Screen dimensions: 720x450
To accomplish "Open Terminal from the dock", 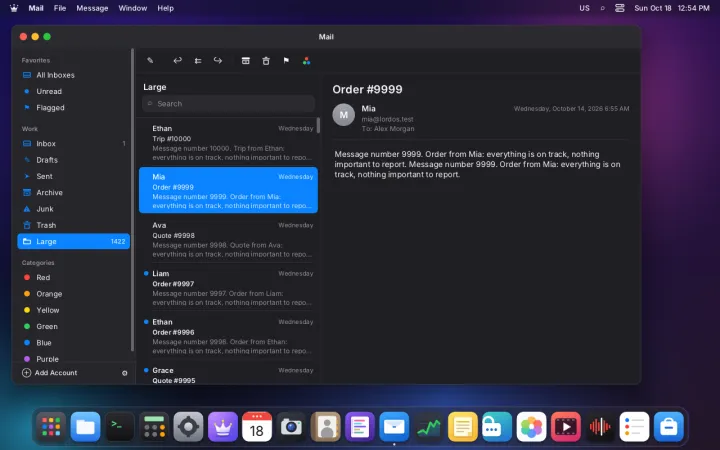I will pos(119,427).
